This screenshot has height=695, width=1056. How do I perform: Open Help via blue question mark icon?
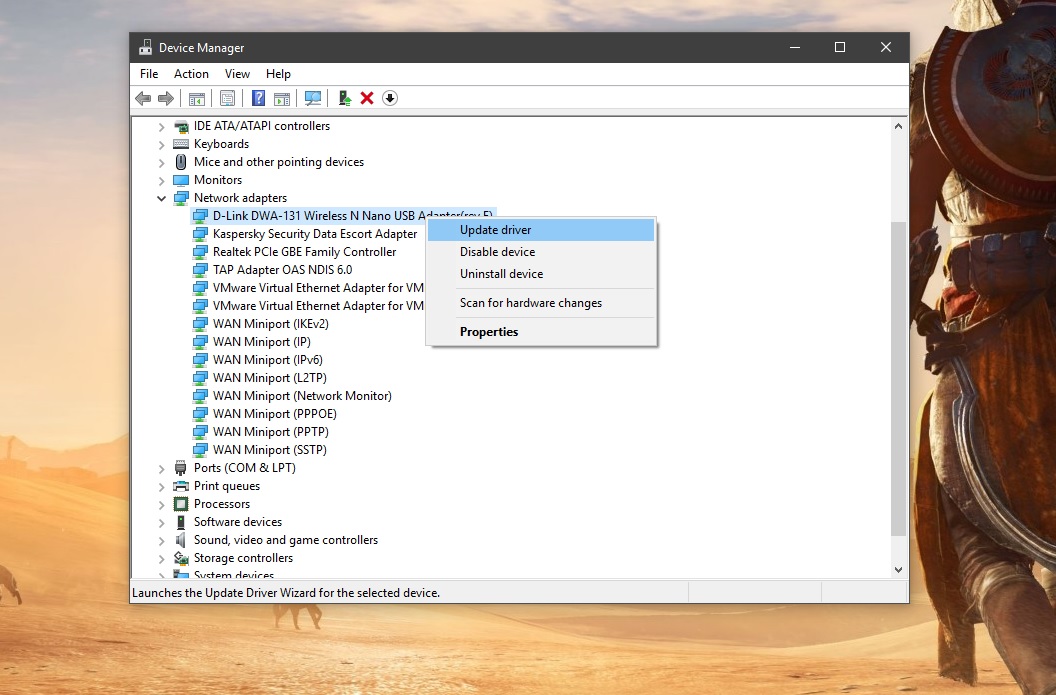click(x=258, y=98)
